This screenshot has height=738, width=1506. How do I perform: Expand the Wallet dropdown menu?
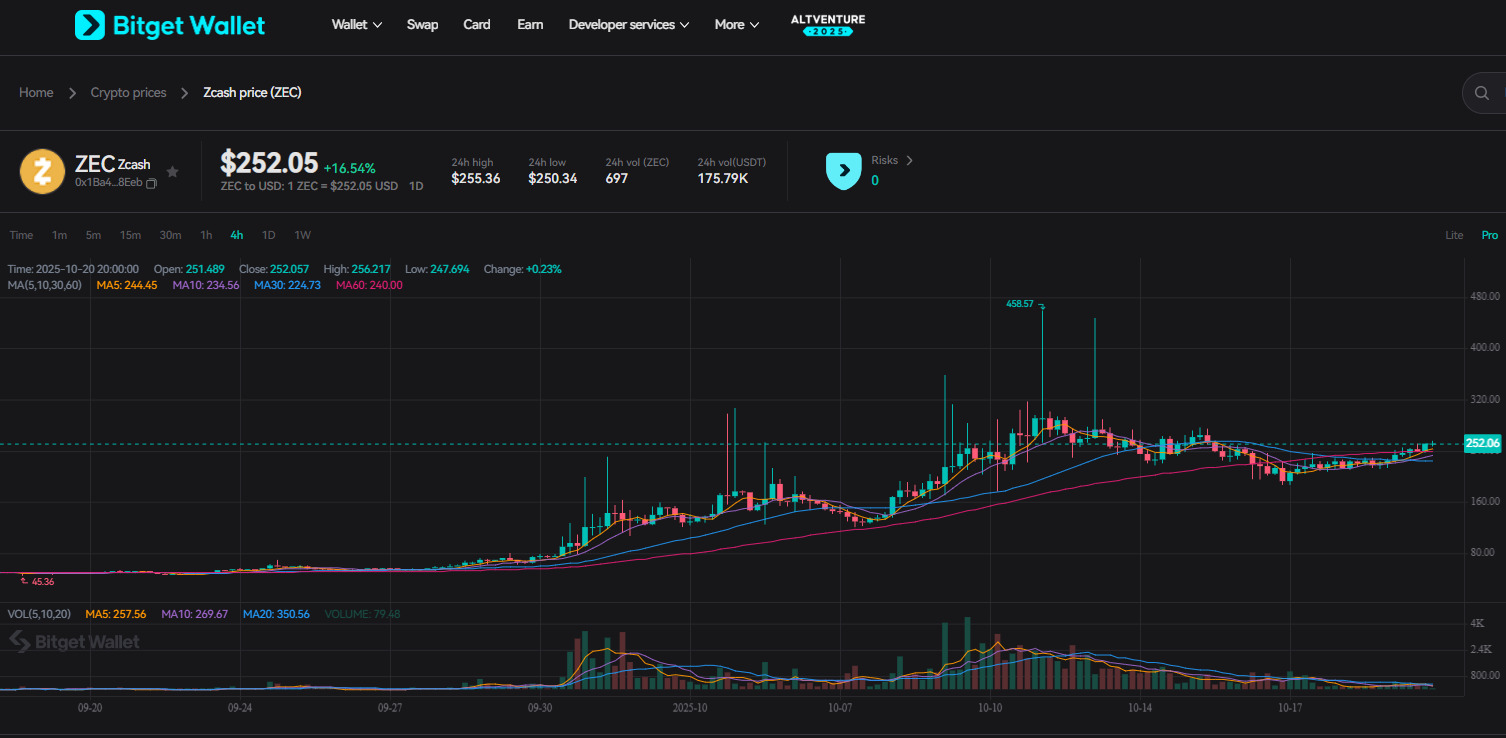click(x=357, y=25)
